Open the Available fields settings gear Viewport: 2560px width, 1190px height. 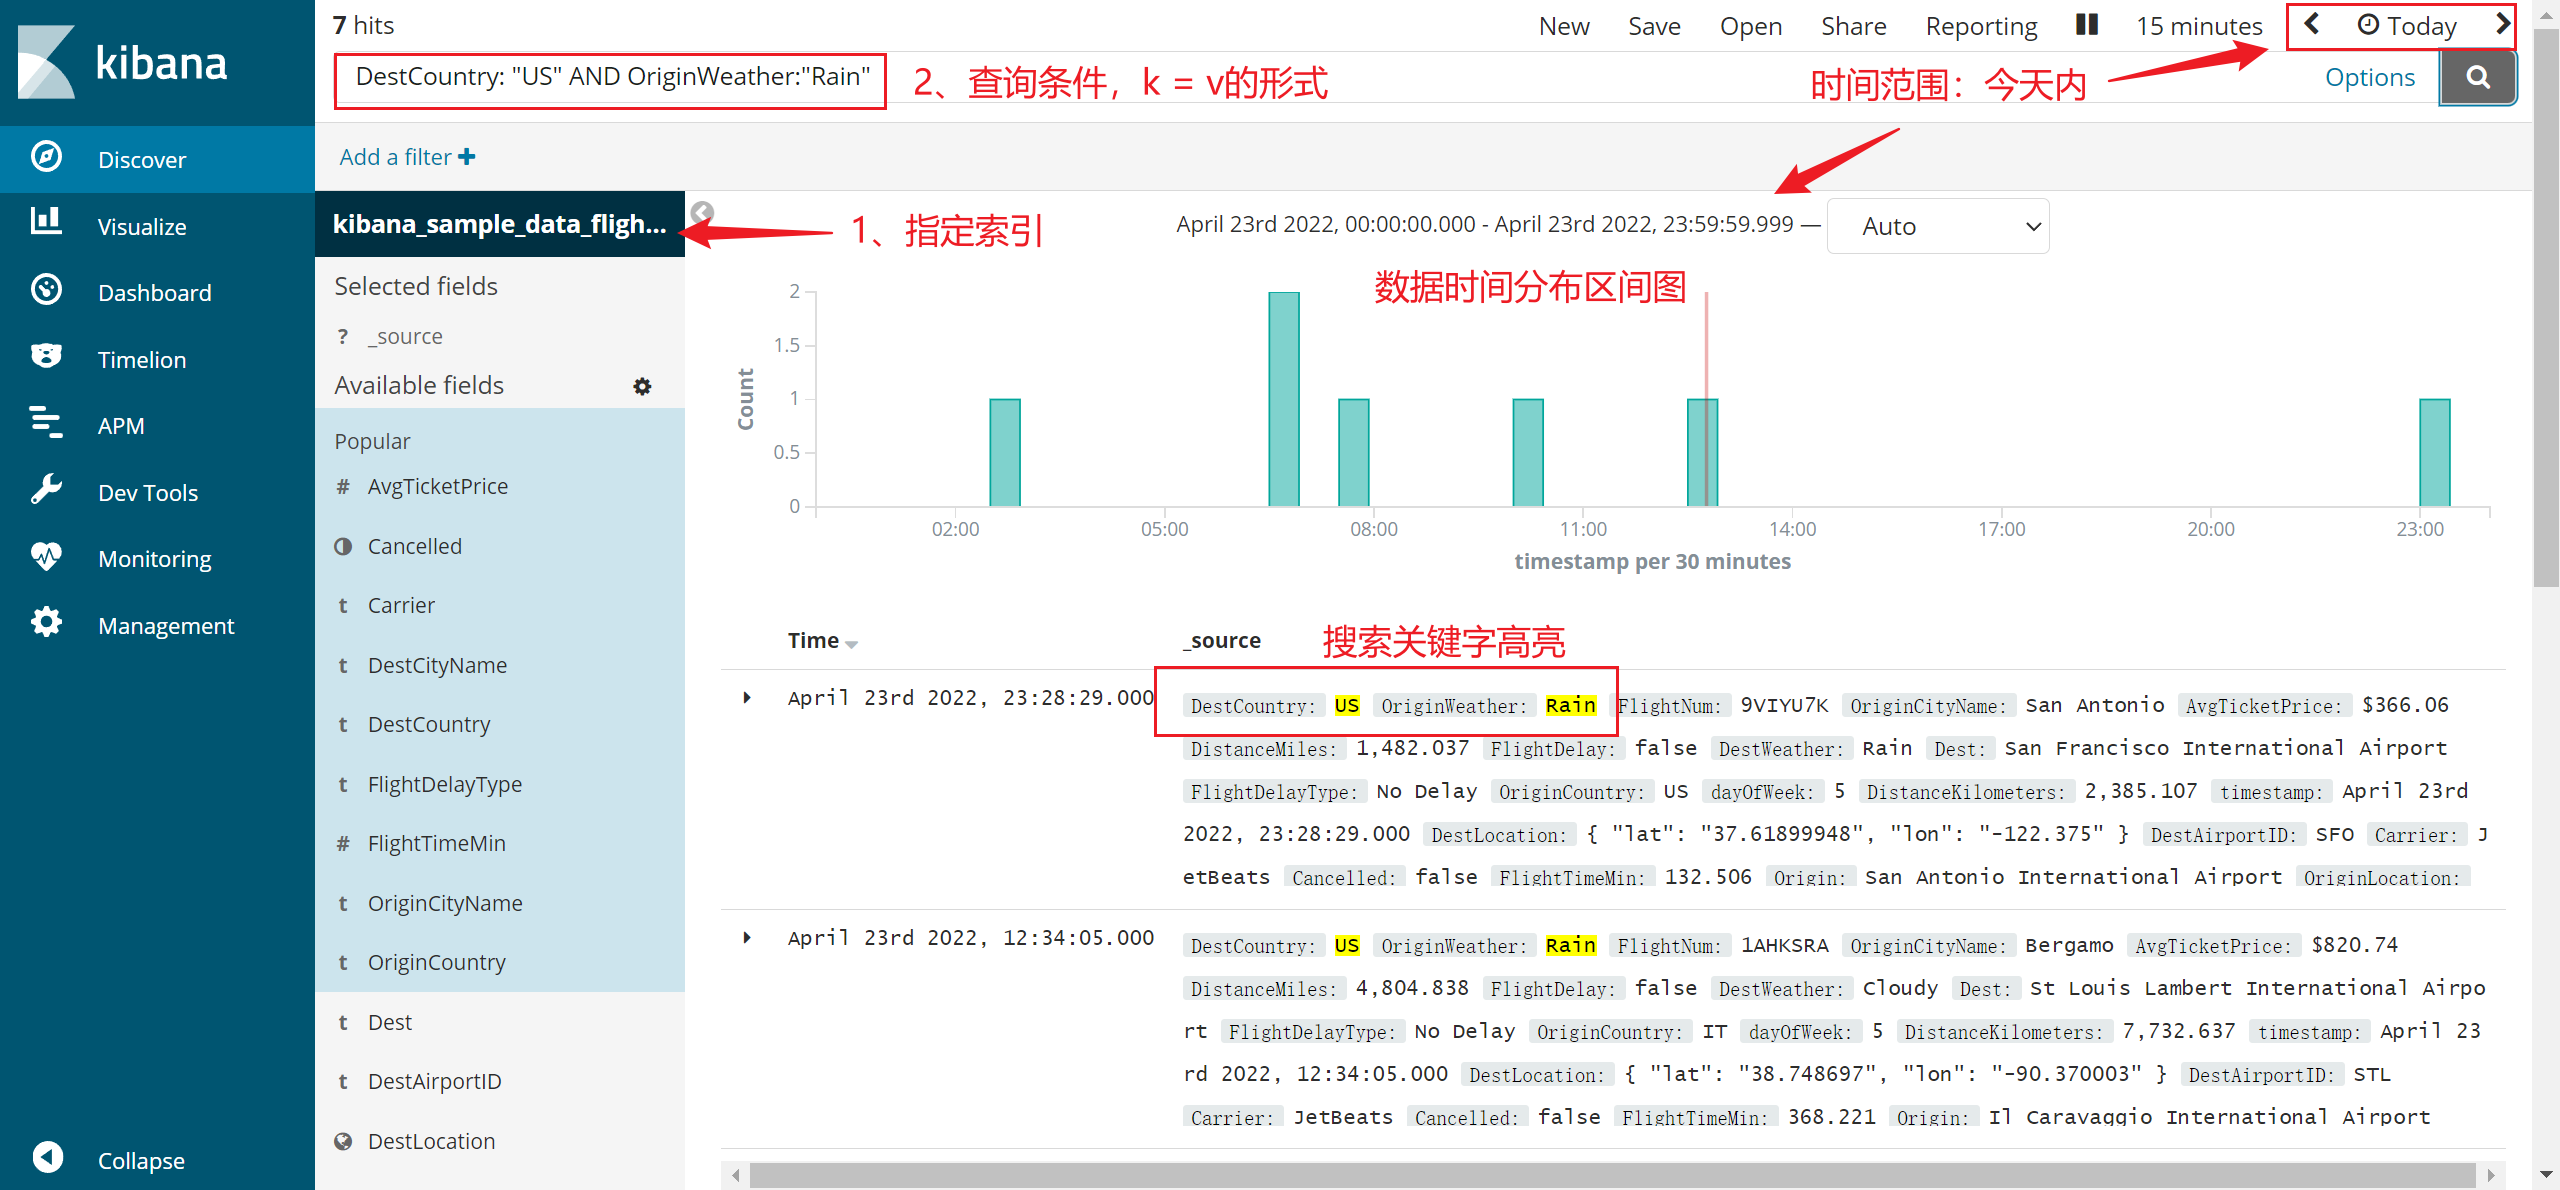pos(642,386)
